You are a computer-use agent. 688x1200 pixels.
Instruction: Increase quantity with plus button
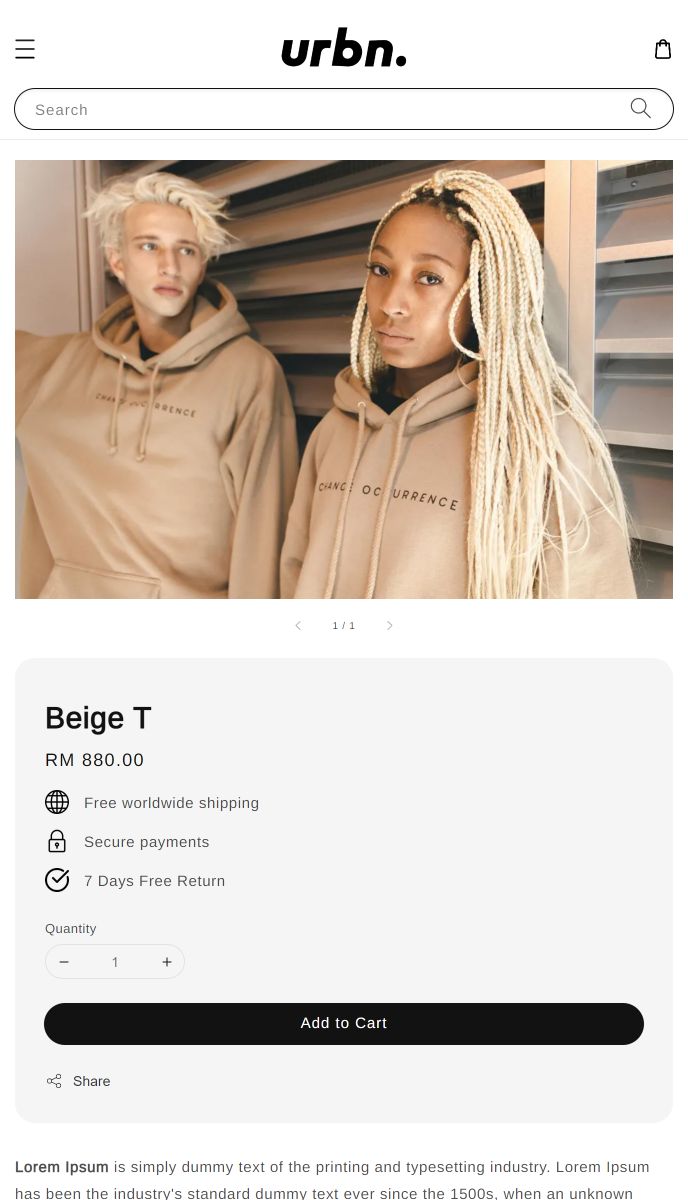click(x=167, y=962)
